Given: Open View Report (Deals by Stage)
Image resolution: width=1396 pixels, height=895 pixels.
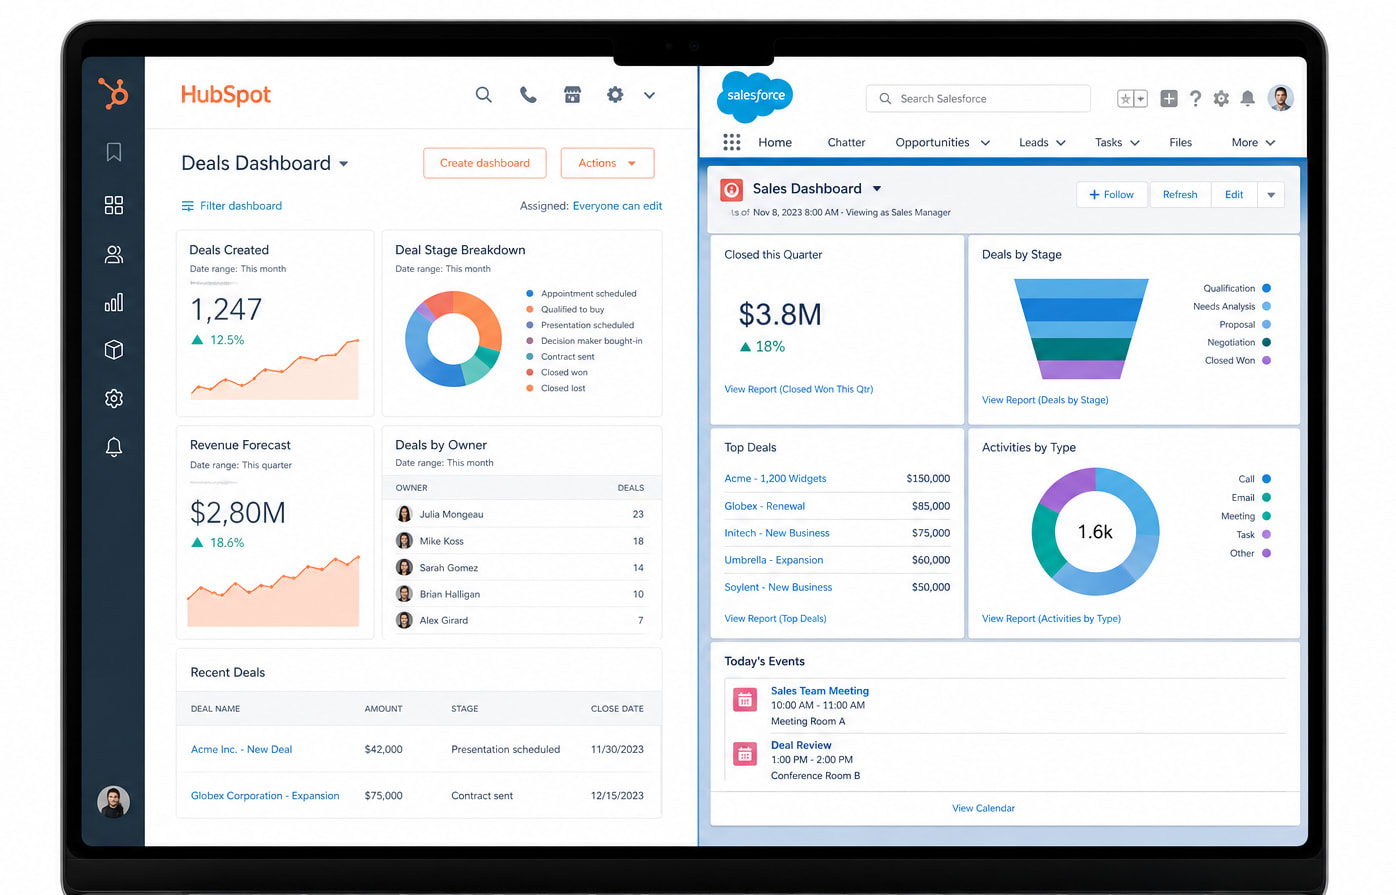Looking at the screenshot, I should click(1045, 400).
